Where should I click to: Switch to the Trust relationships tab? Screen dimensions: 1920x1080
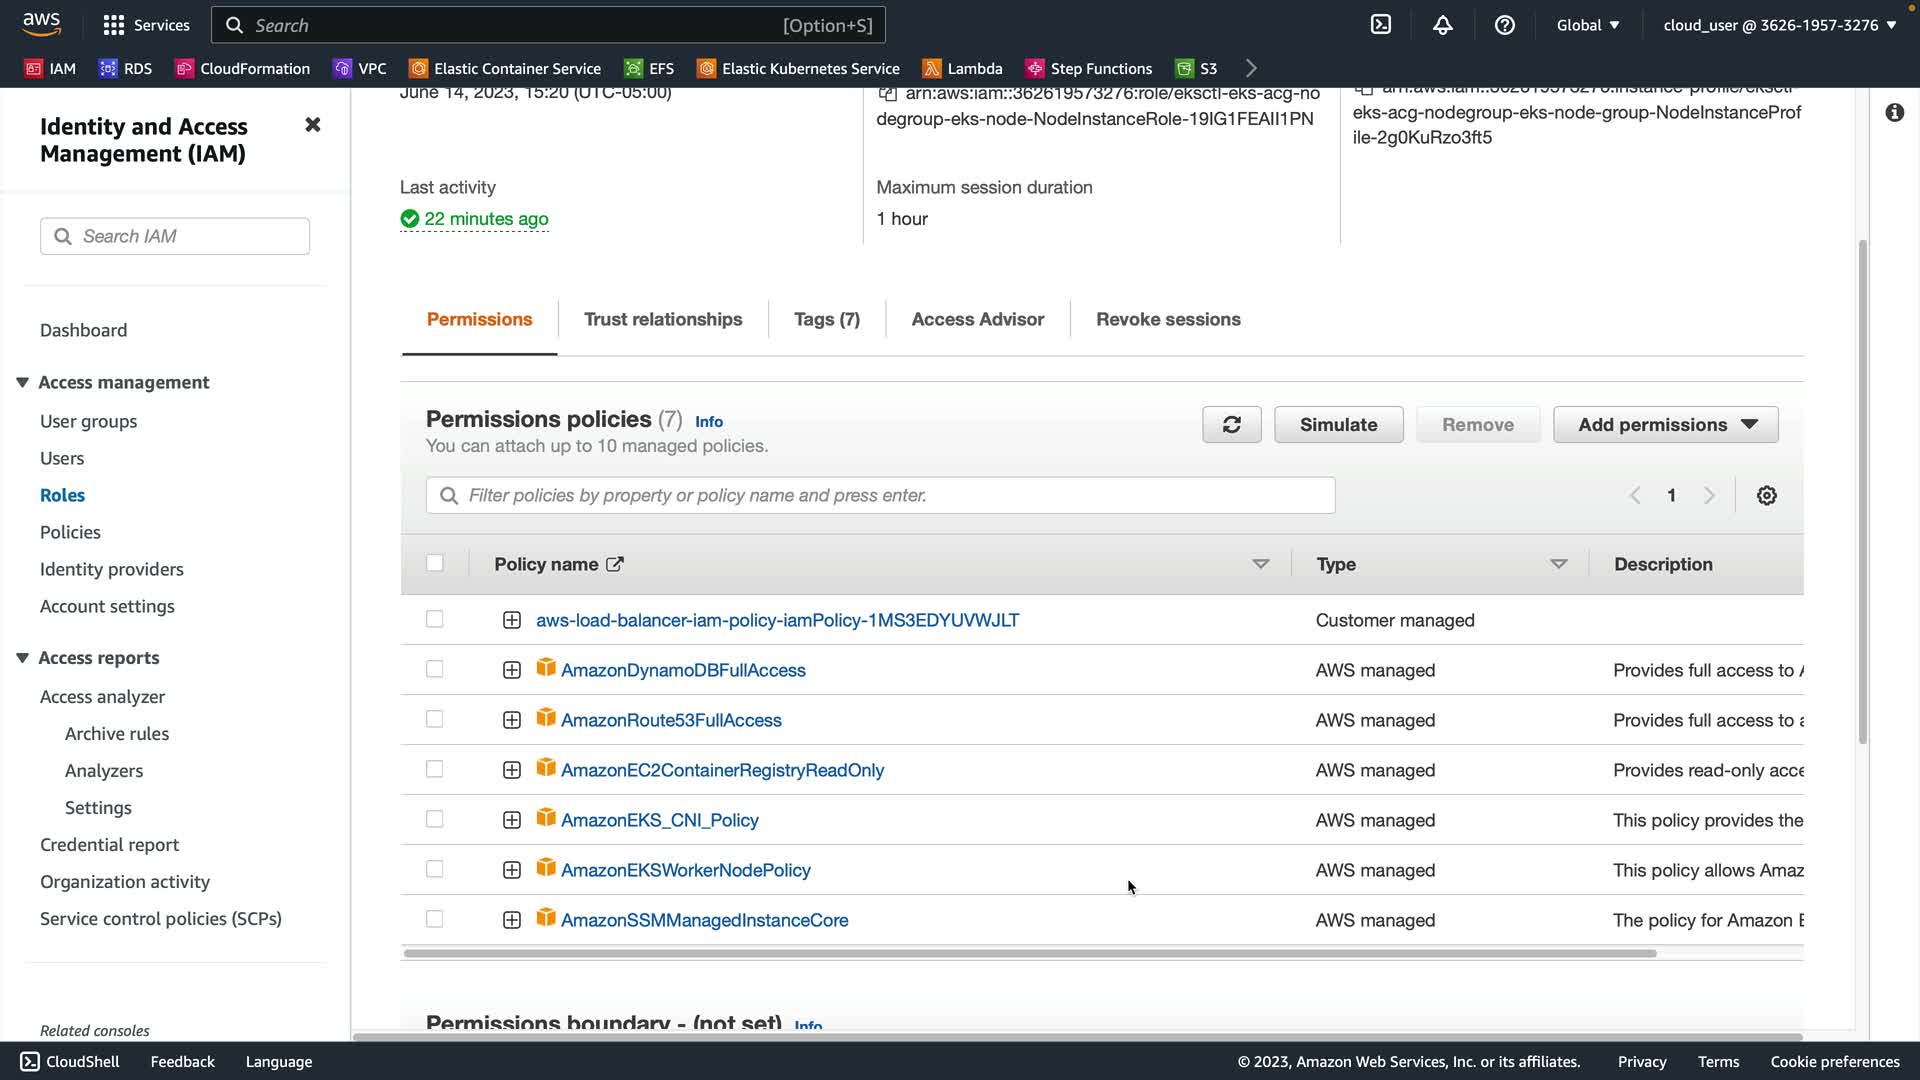662,319
